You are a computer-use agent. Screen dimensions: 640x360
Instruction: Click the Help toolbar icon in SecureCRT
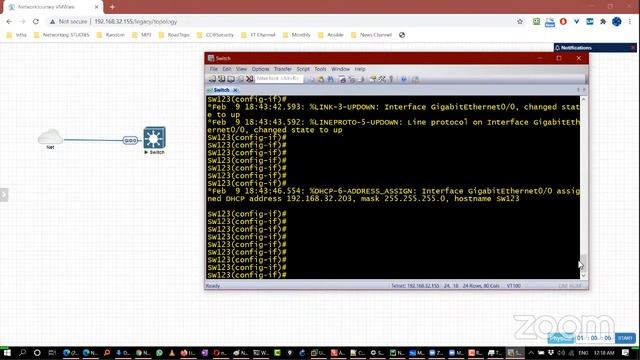[x=403, y=79]
